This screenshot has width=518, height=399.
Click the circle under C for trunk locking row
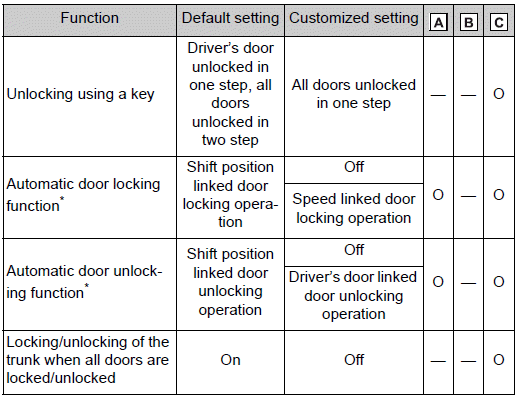coord(499,360)
